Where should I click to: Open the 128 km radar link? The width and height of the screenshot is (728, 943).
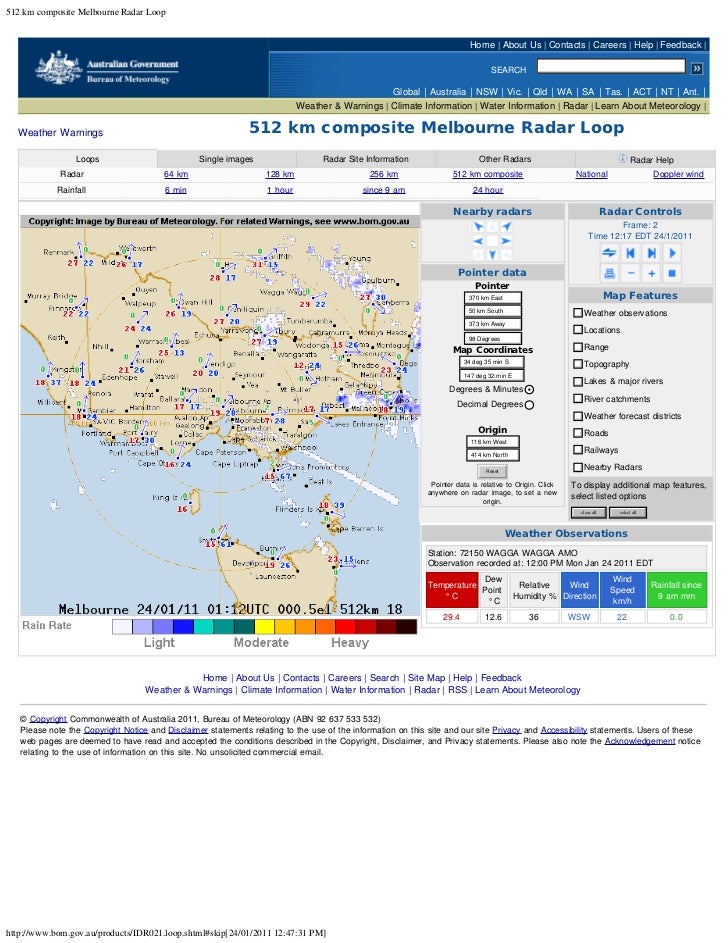(280, 174)
